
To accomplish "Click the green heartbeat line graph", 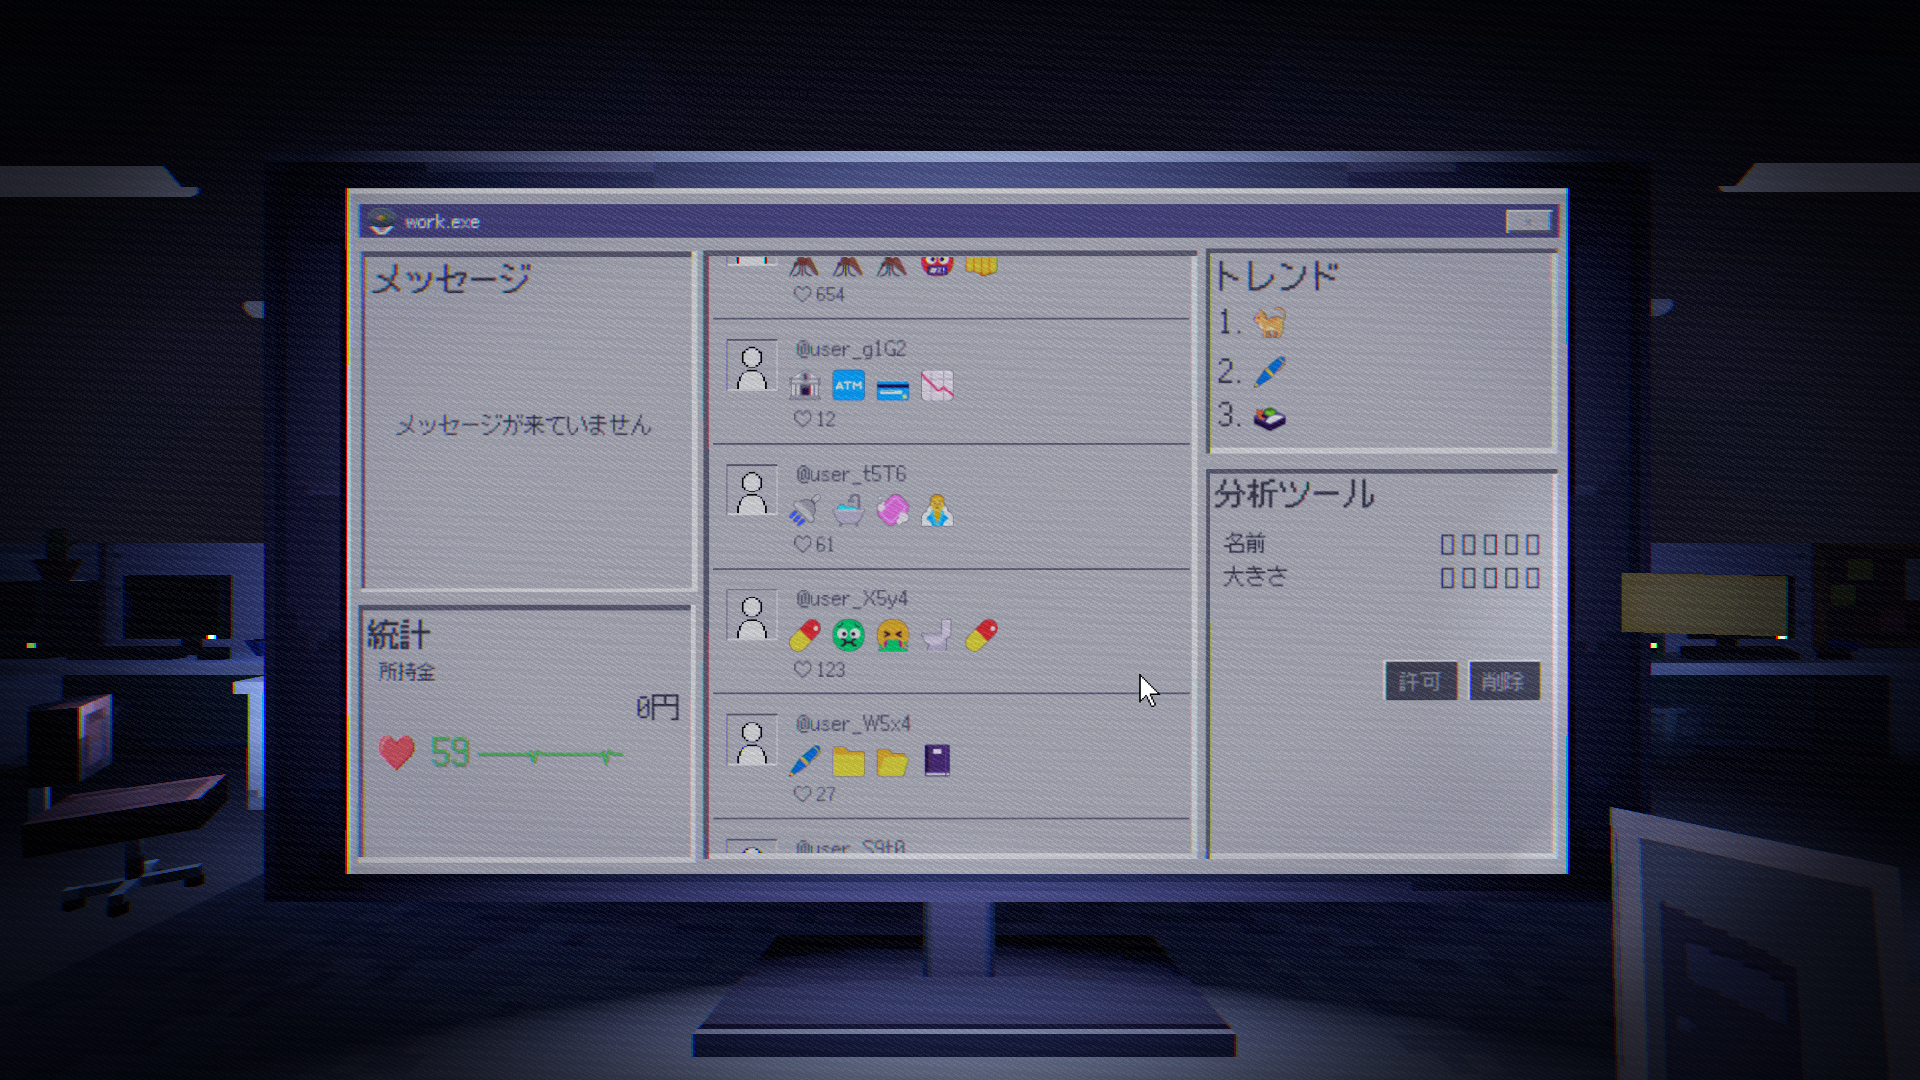I will coord(551,755).
